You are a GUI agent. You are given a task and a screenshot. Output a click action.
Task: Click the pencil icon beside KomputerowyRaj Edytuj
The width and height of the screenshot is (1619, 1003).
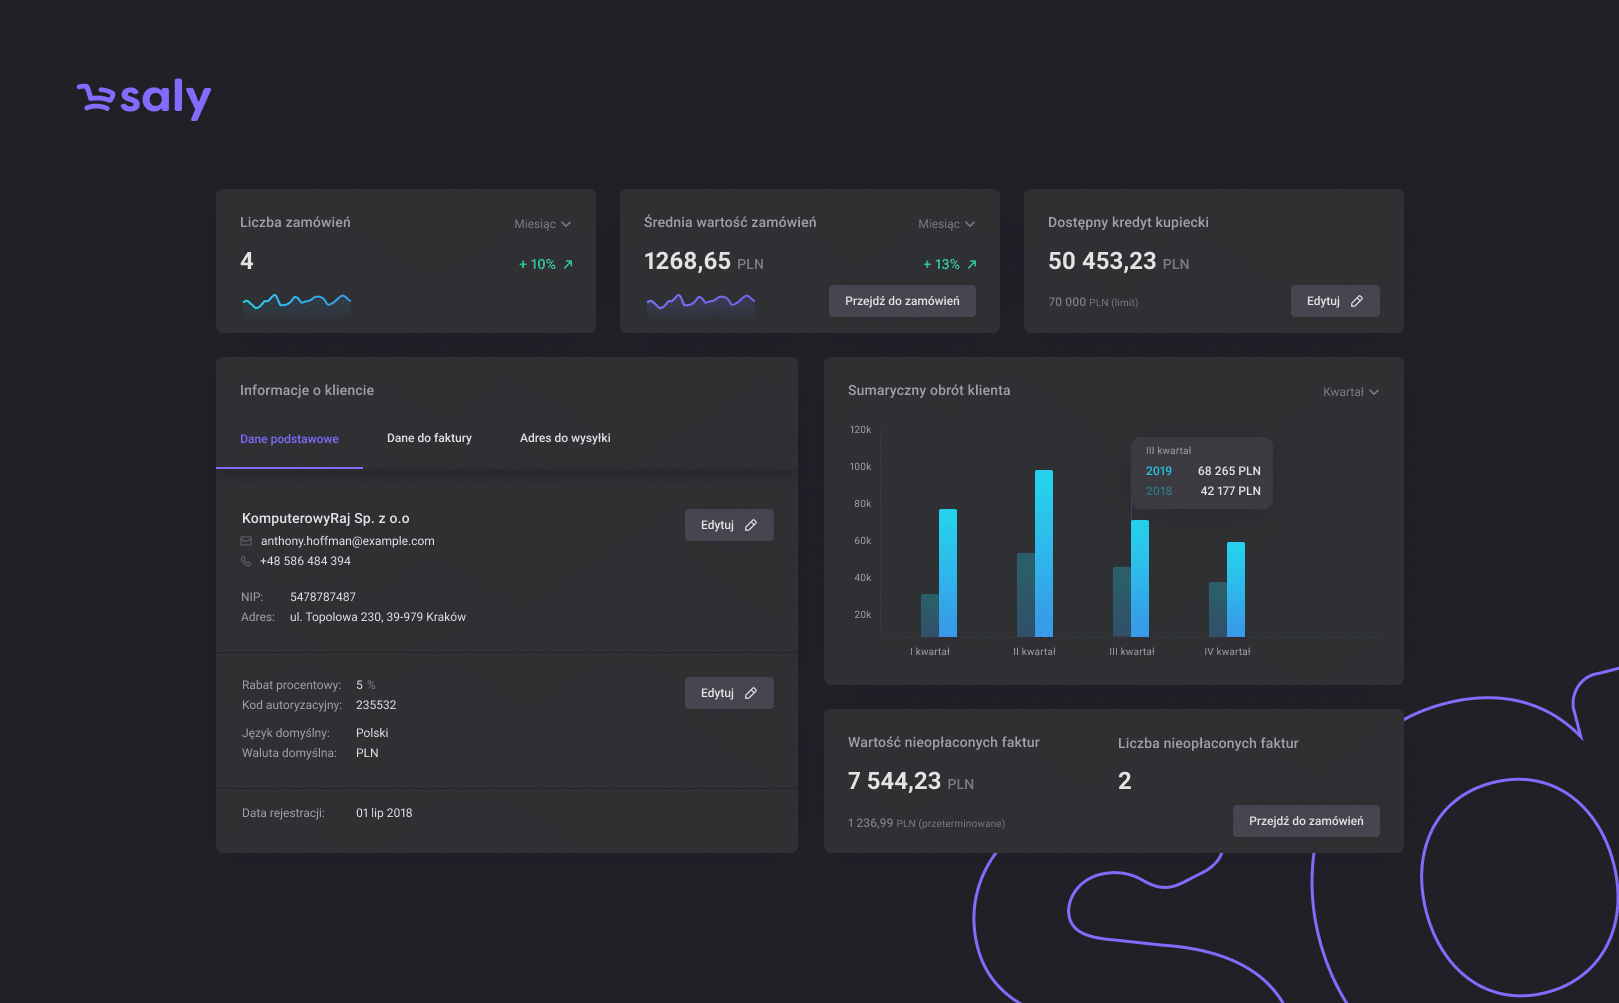click(751, 525)
